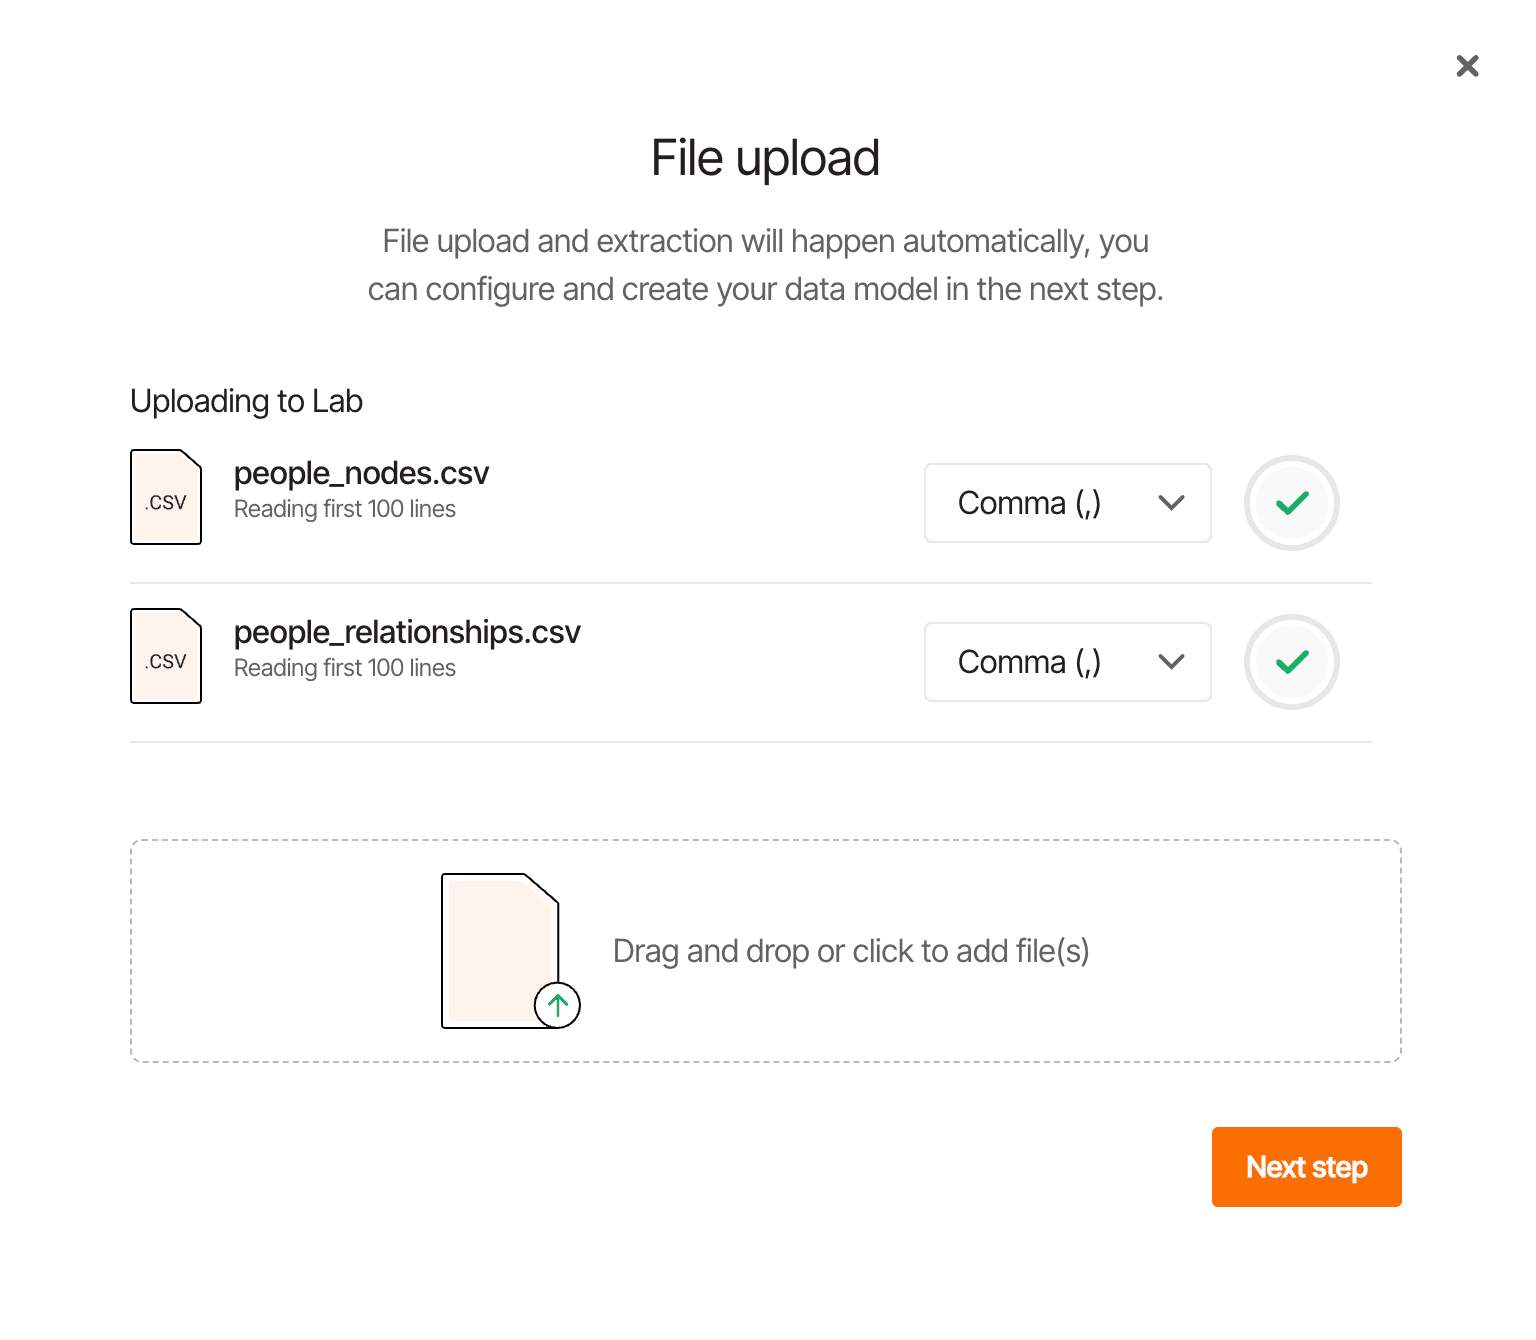Screen dimensions: 1536x1340
Task: Click the "File upload" dialog title
Action: tap(765, 158)
